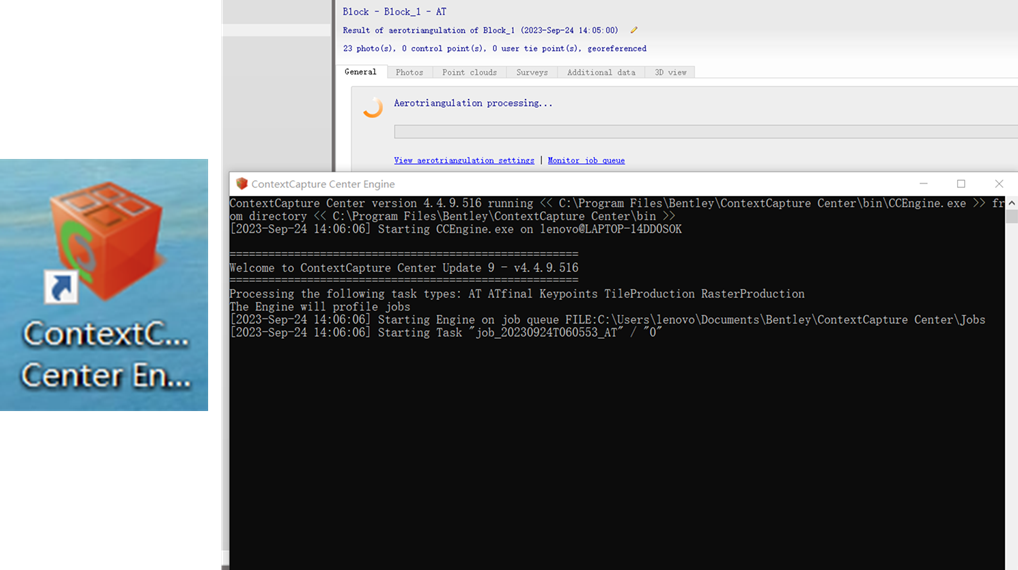Maximize the ContextCapture Center Engine console window
This screenshot has height=570, width=1018.
(961, 184)
